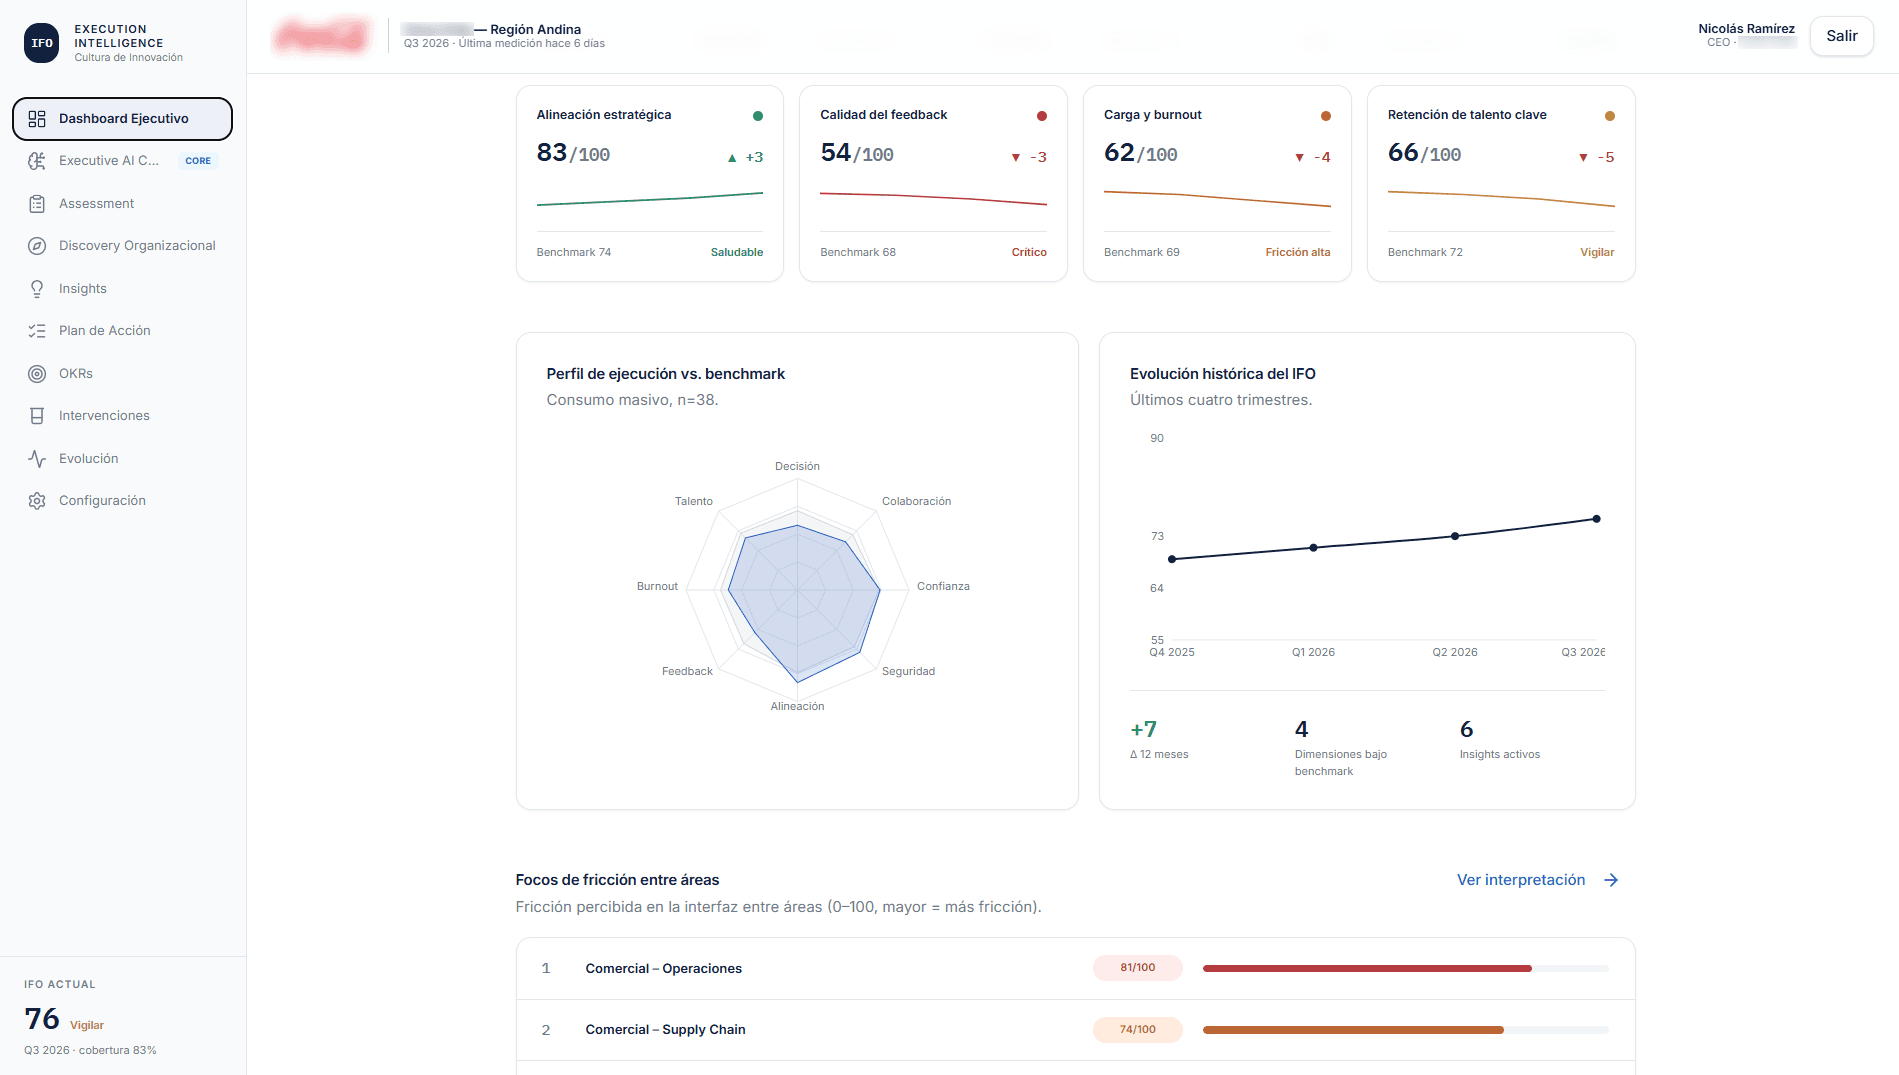The image size is (1899, 1075).
Task: Click the 6 Insights activos value
Action: click(1466, 730)
